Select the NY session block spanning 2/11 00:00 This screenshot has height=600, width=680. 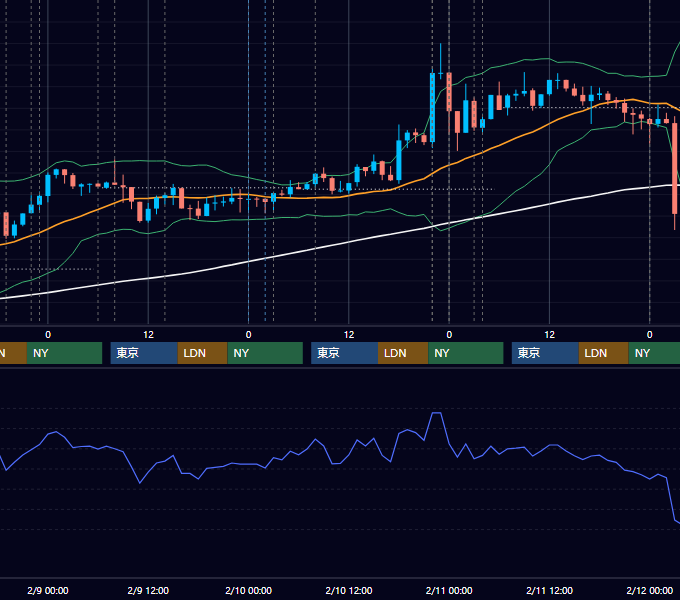466,353
